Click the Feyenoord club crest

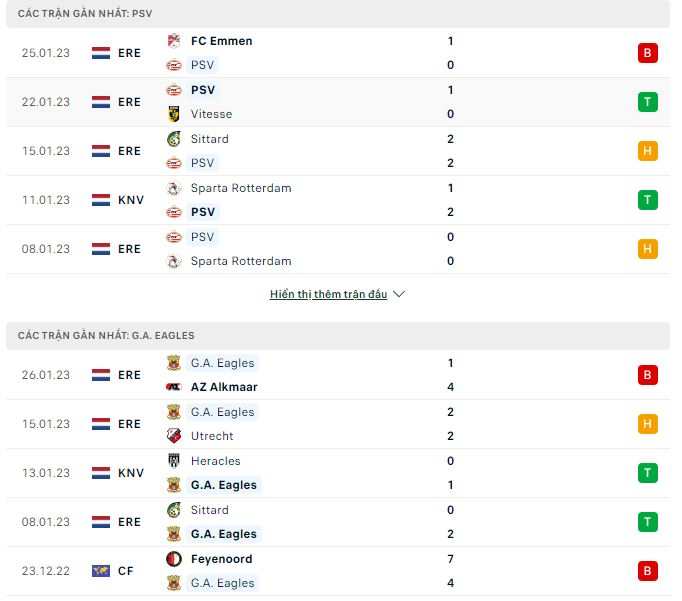point(174,559)
